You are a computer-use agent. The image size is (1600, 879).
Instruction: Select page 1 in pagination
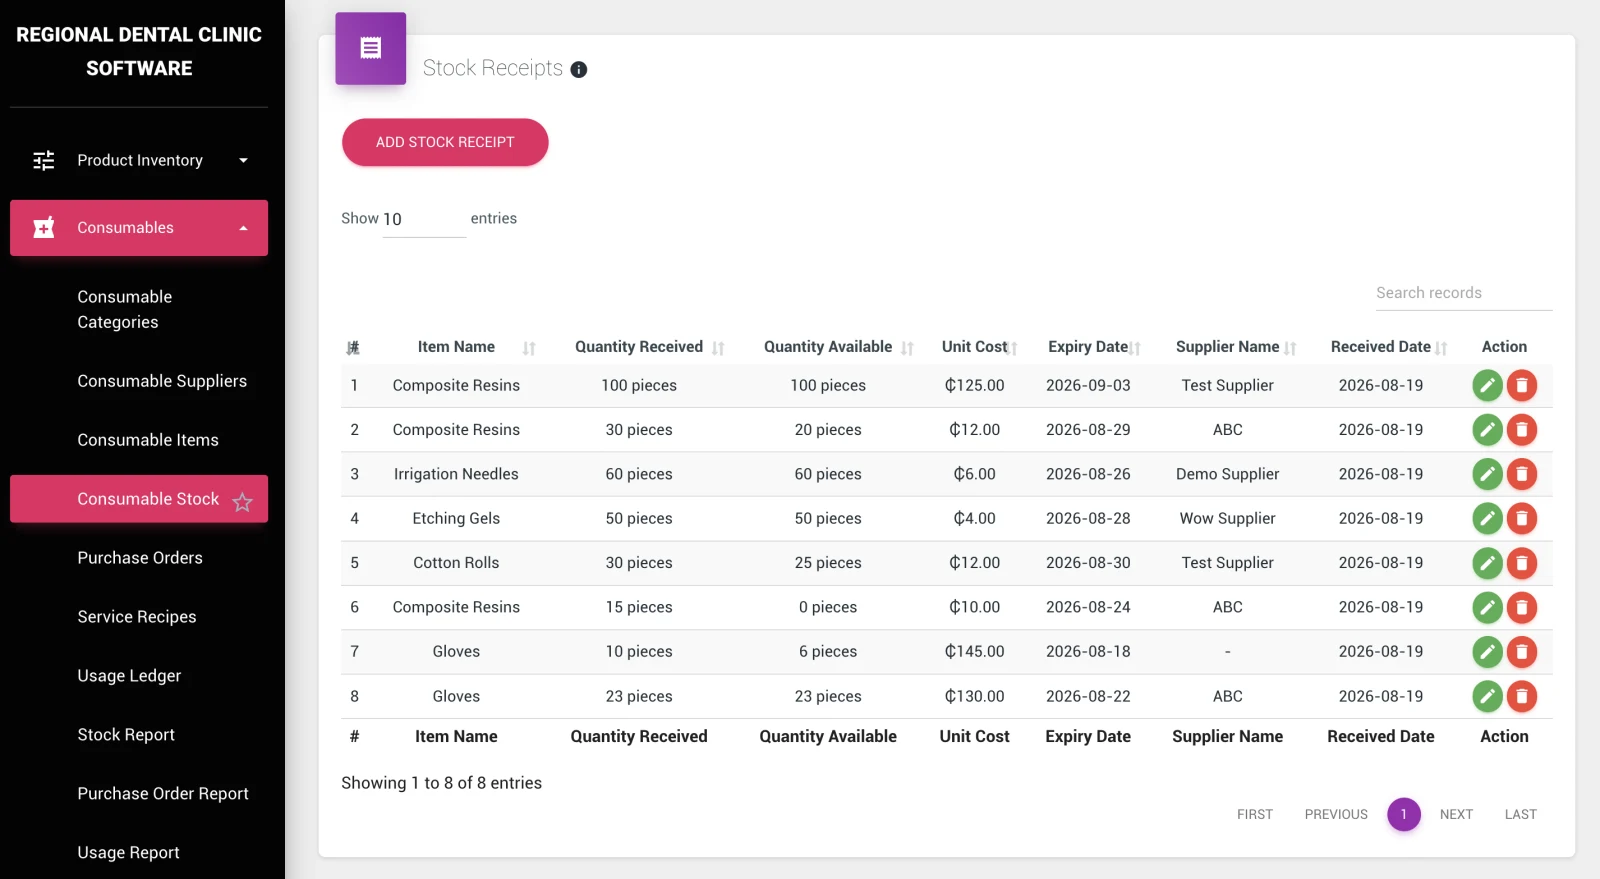[x=1404, y=814]
